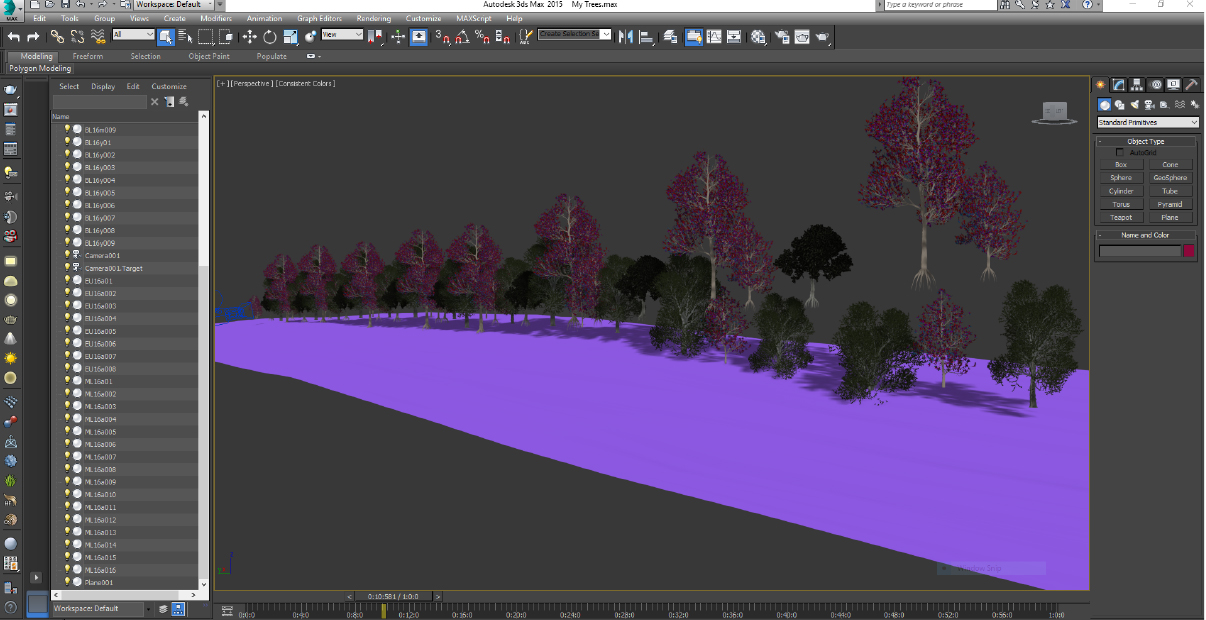This screenshot has width=1206, height=620.
Task: Select the Select and Move tool
Action: (x=249, y=37)
